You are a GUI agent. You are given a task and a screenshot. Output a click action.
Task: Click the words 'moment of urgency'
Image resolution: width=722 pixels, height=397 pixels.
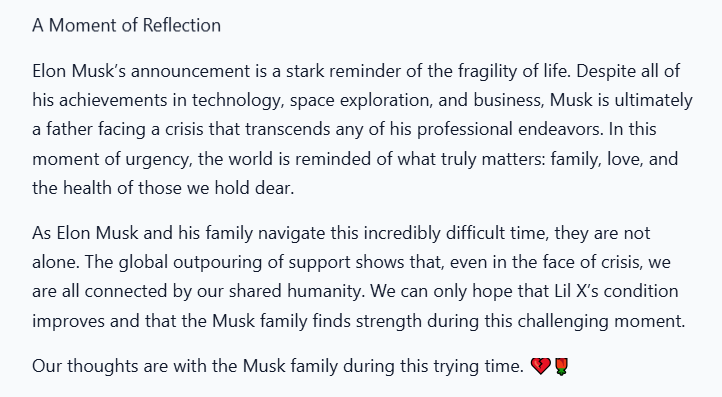[110, 159]
